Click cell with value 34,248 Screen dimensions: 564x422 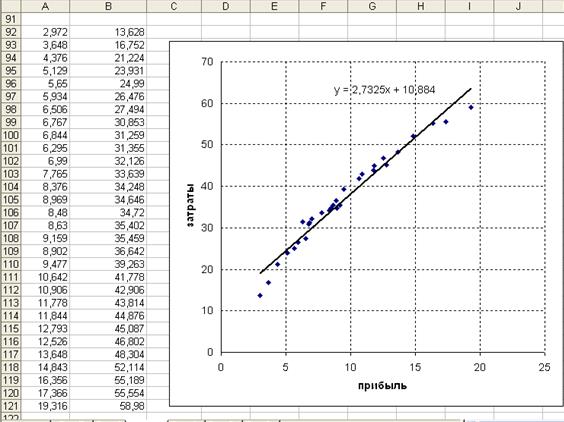tap(108, 187)
